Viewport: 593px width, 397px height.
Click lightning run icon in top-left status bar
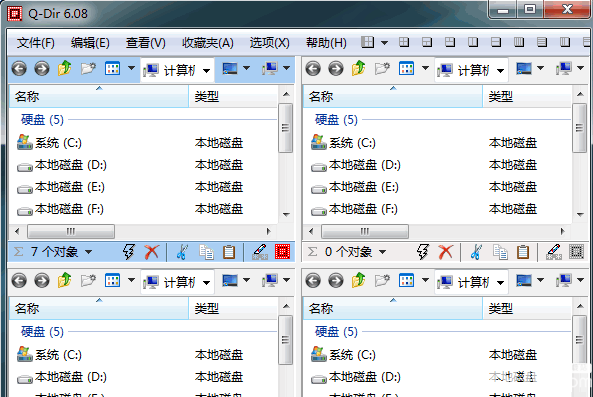click(129, 252)
